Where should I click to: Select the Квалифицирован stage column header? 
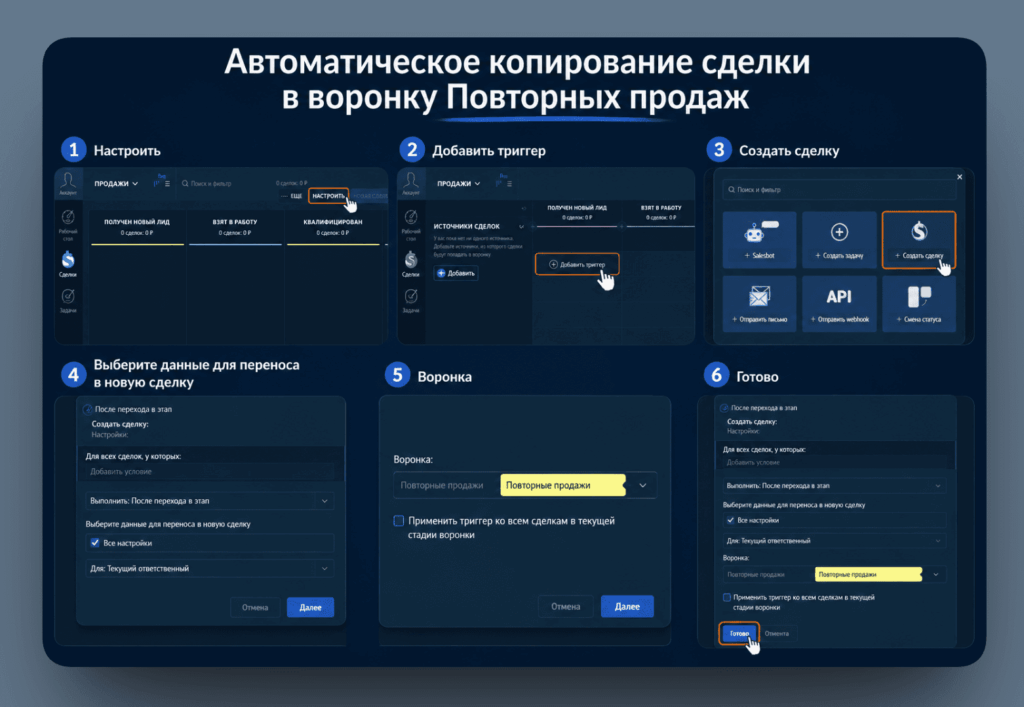pyautogui.click(x=333, y=227)
